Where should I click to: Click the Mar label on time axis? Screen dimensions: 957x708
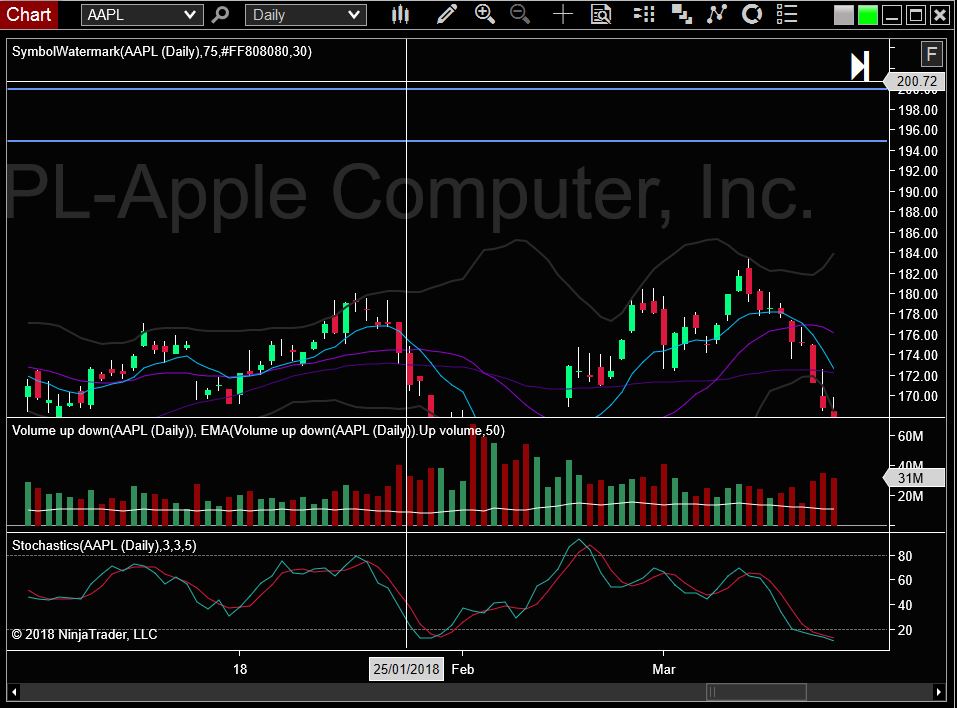point(663,670)
